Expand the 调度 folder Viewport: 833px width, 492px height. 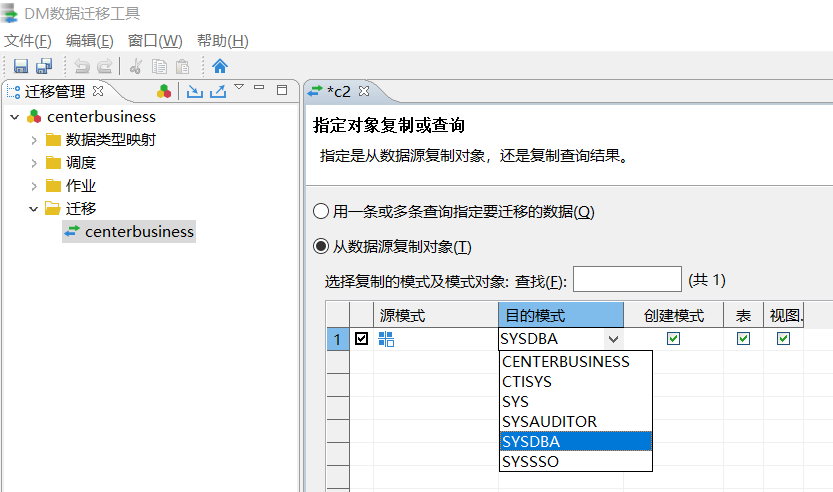34,163
